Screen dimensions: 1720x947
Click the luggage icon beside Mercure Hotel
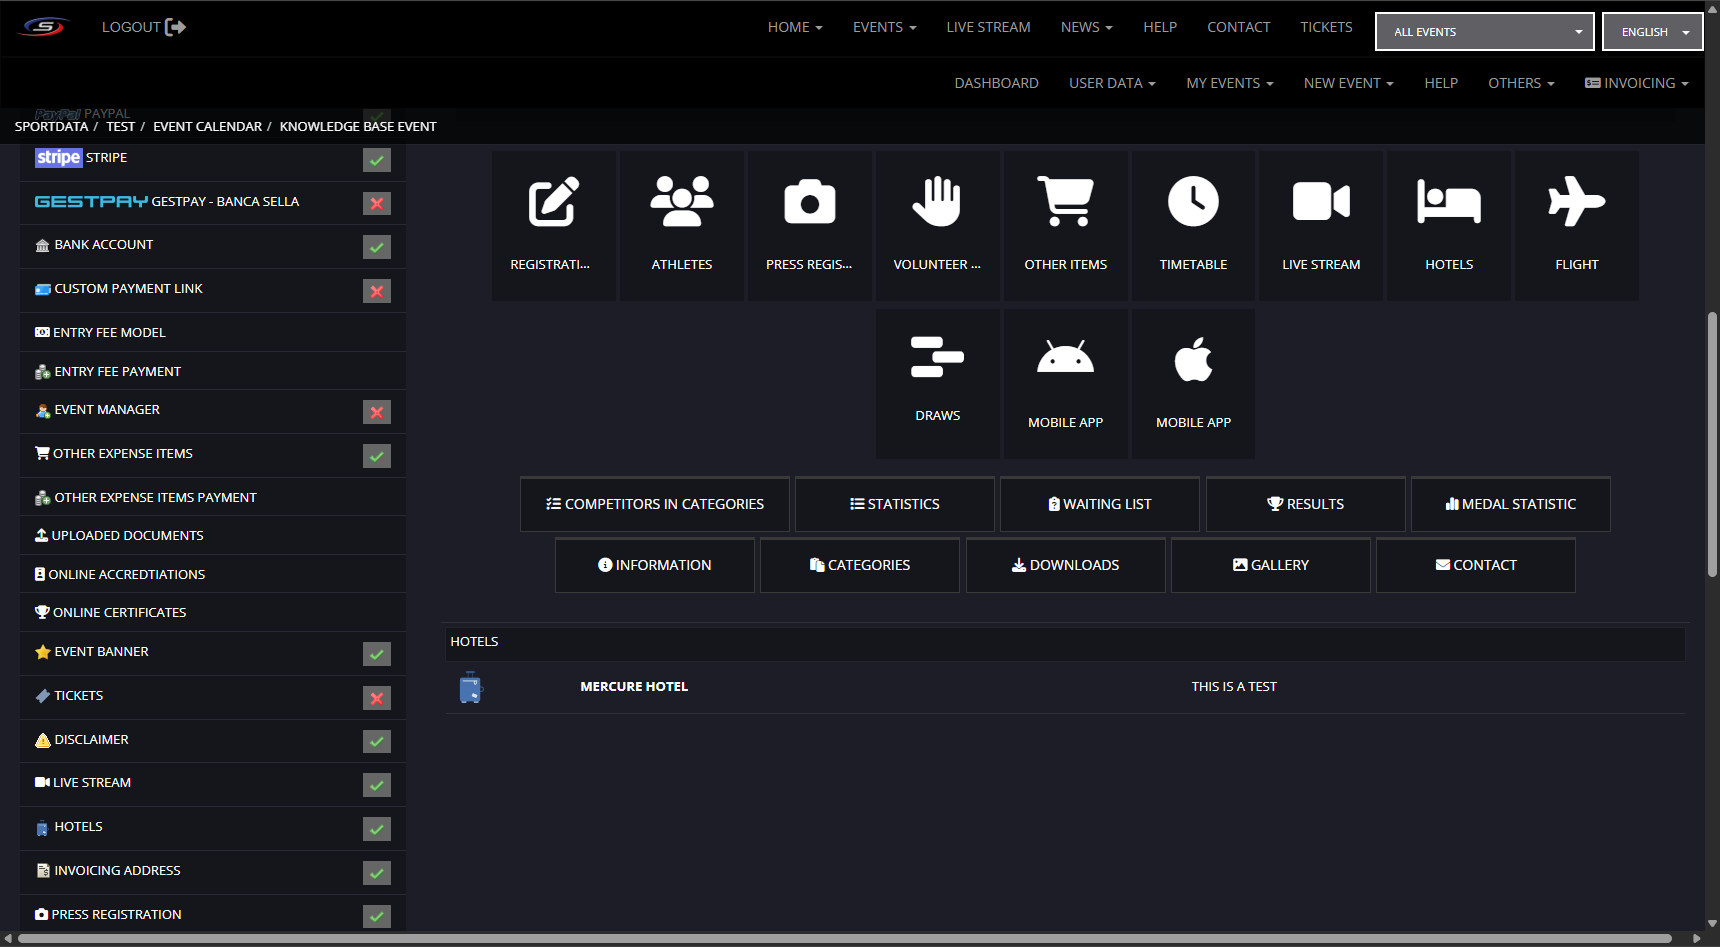coord(471,687)
